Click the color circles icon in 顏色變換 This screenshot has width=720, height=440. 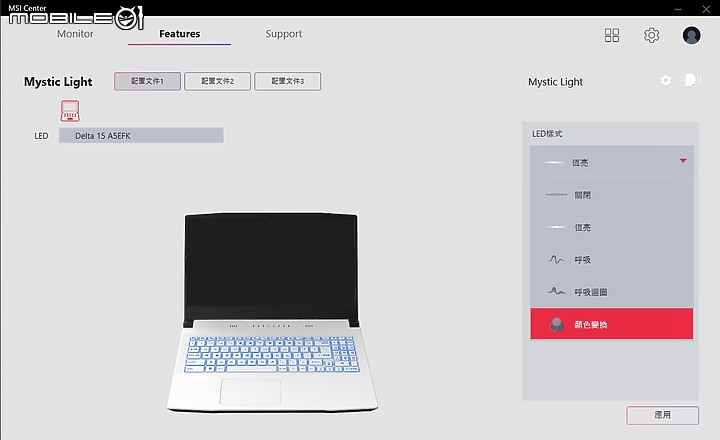coord(556,324)
